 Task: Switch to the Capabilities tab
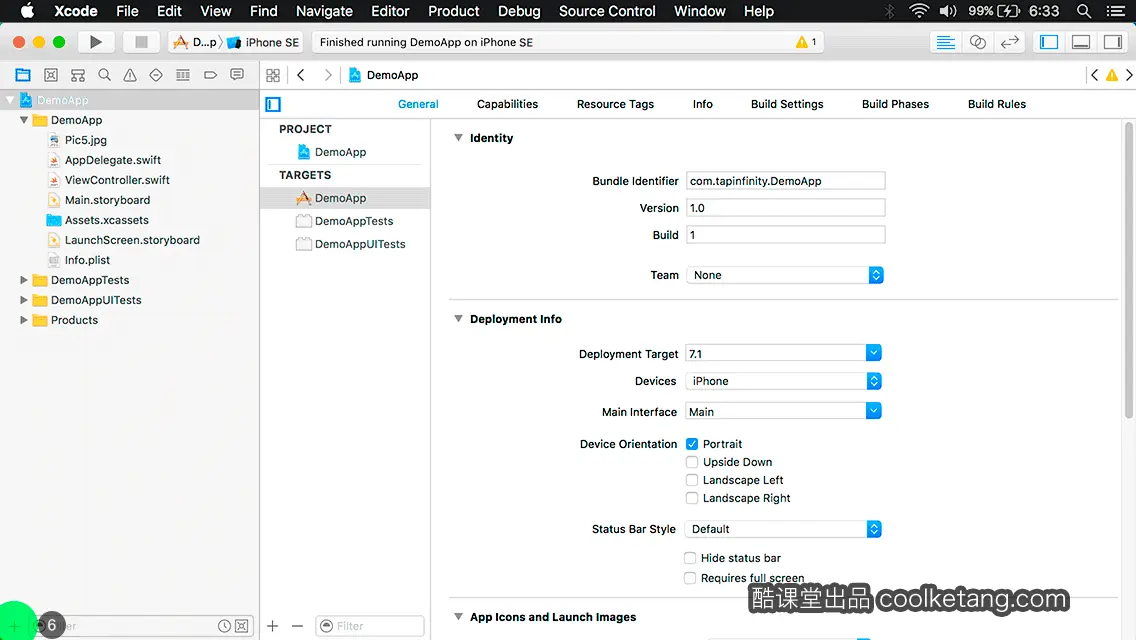507,104
